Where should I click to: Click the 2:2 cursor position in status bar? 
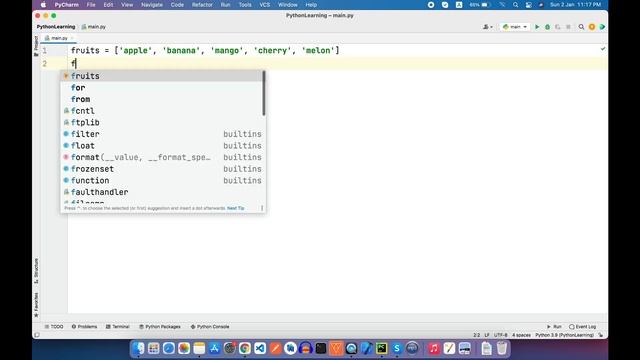point(476,335)
